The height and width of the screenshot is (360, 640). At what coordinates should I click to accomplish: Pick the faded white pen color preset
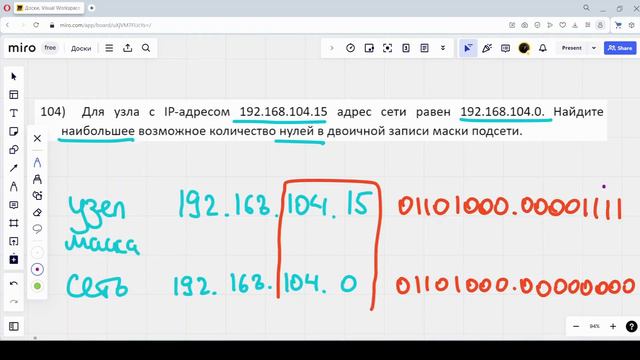[x=37, y=253]
